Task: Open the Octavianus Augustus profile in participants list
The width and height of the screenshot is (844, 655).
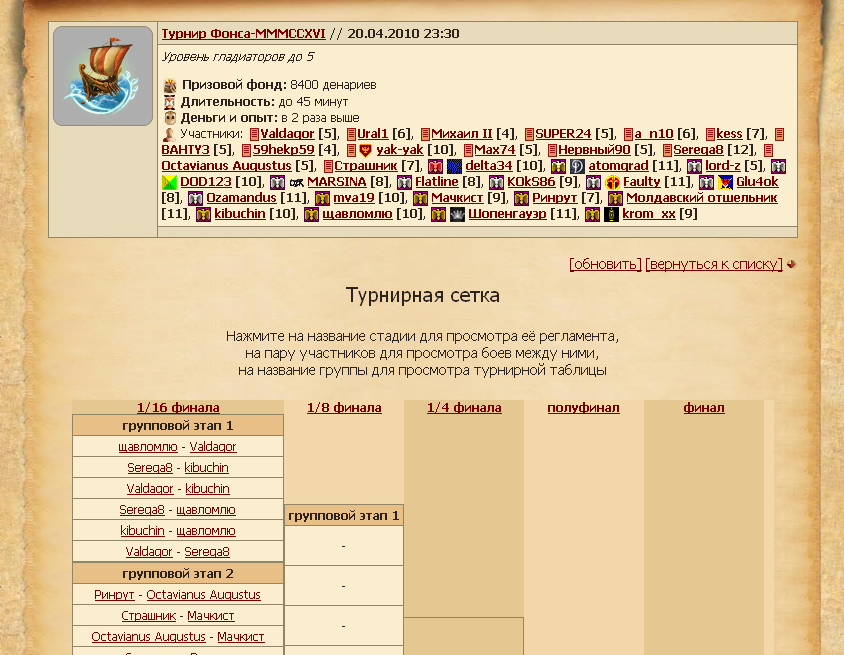Action: (226, 166)
